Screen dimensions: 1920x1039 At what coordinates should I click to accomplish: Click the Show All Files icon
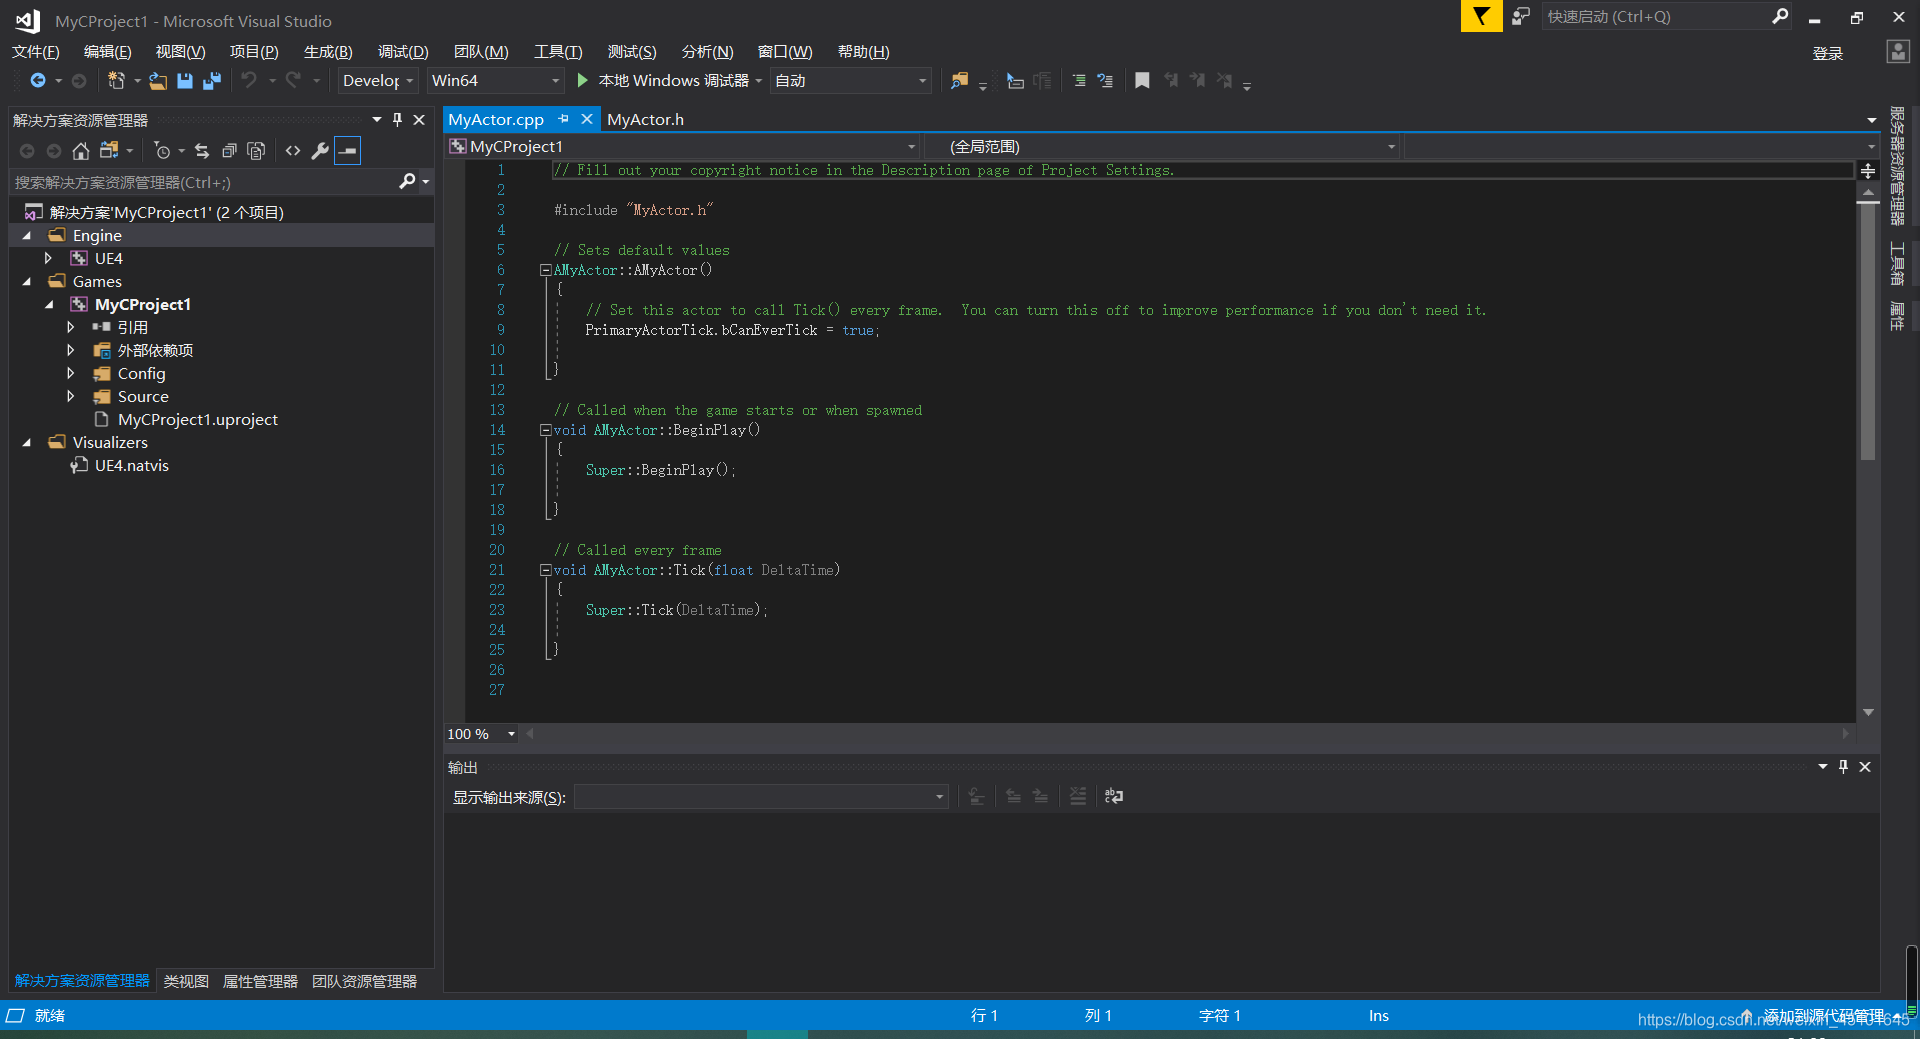click(x=256, y=151)
